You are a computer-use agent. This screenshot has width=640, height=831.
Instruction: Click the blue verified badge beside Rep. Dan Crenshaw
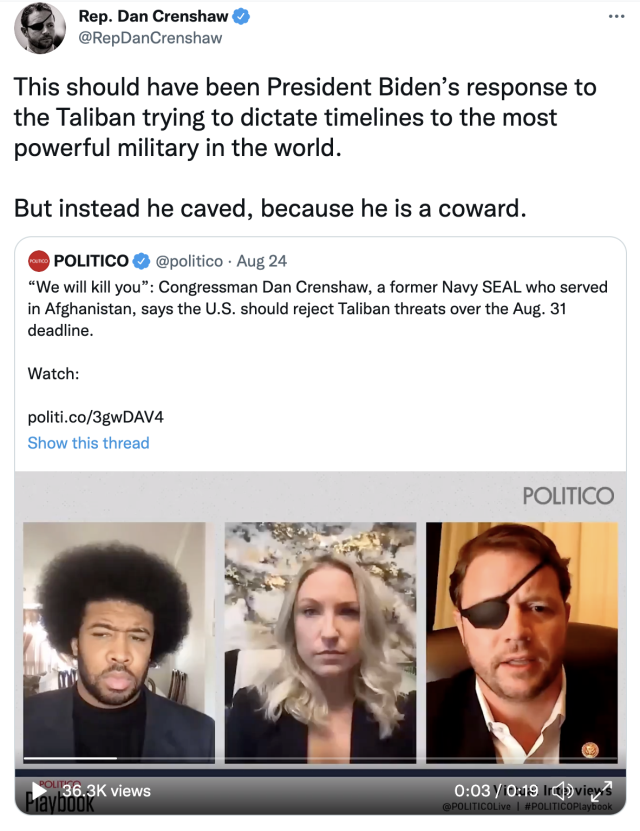[241, 16]
